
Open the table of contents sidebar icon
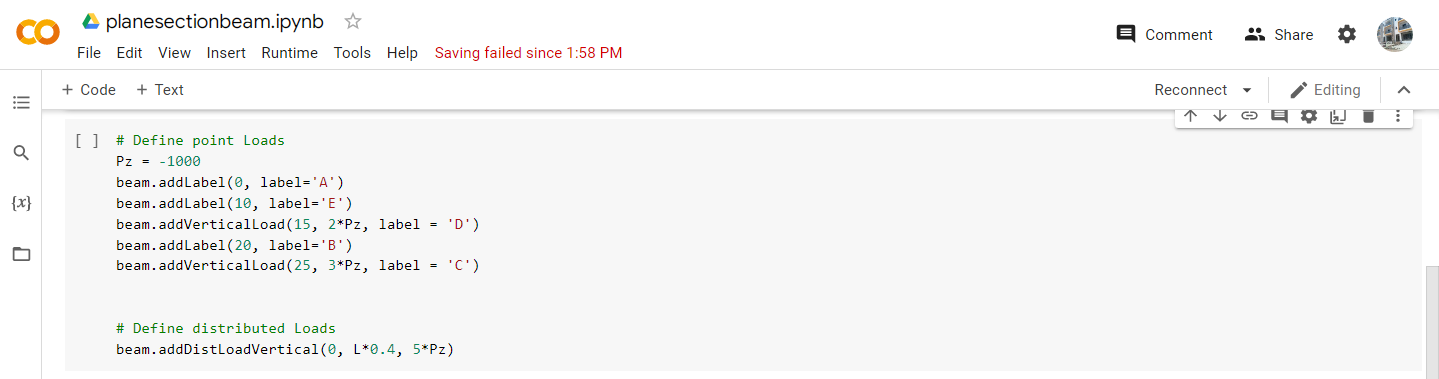[21, 102]
